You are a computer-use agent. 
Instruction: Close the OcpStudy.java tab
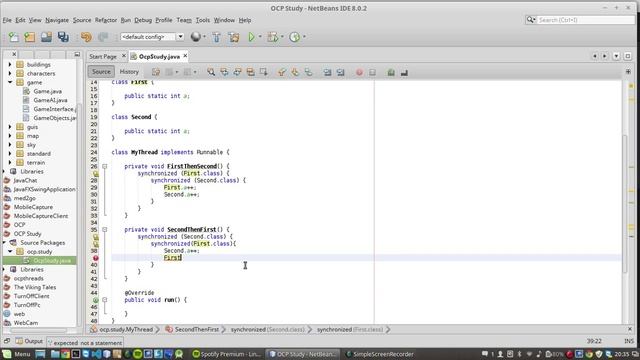point(185,56)
